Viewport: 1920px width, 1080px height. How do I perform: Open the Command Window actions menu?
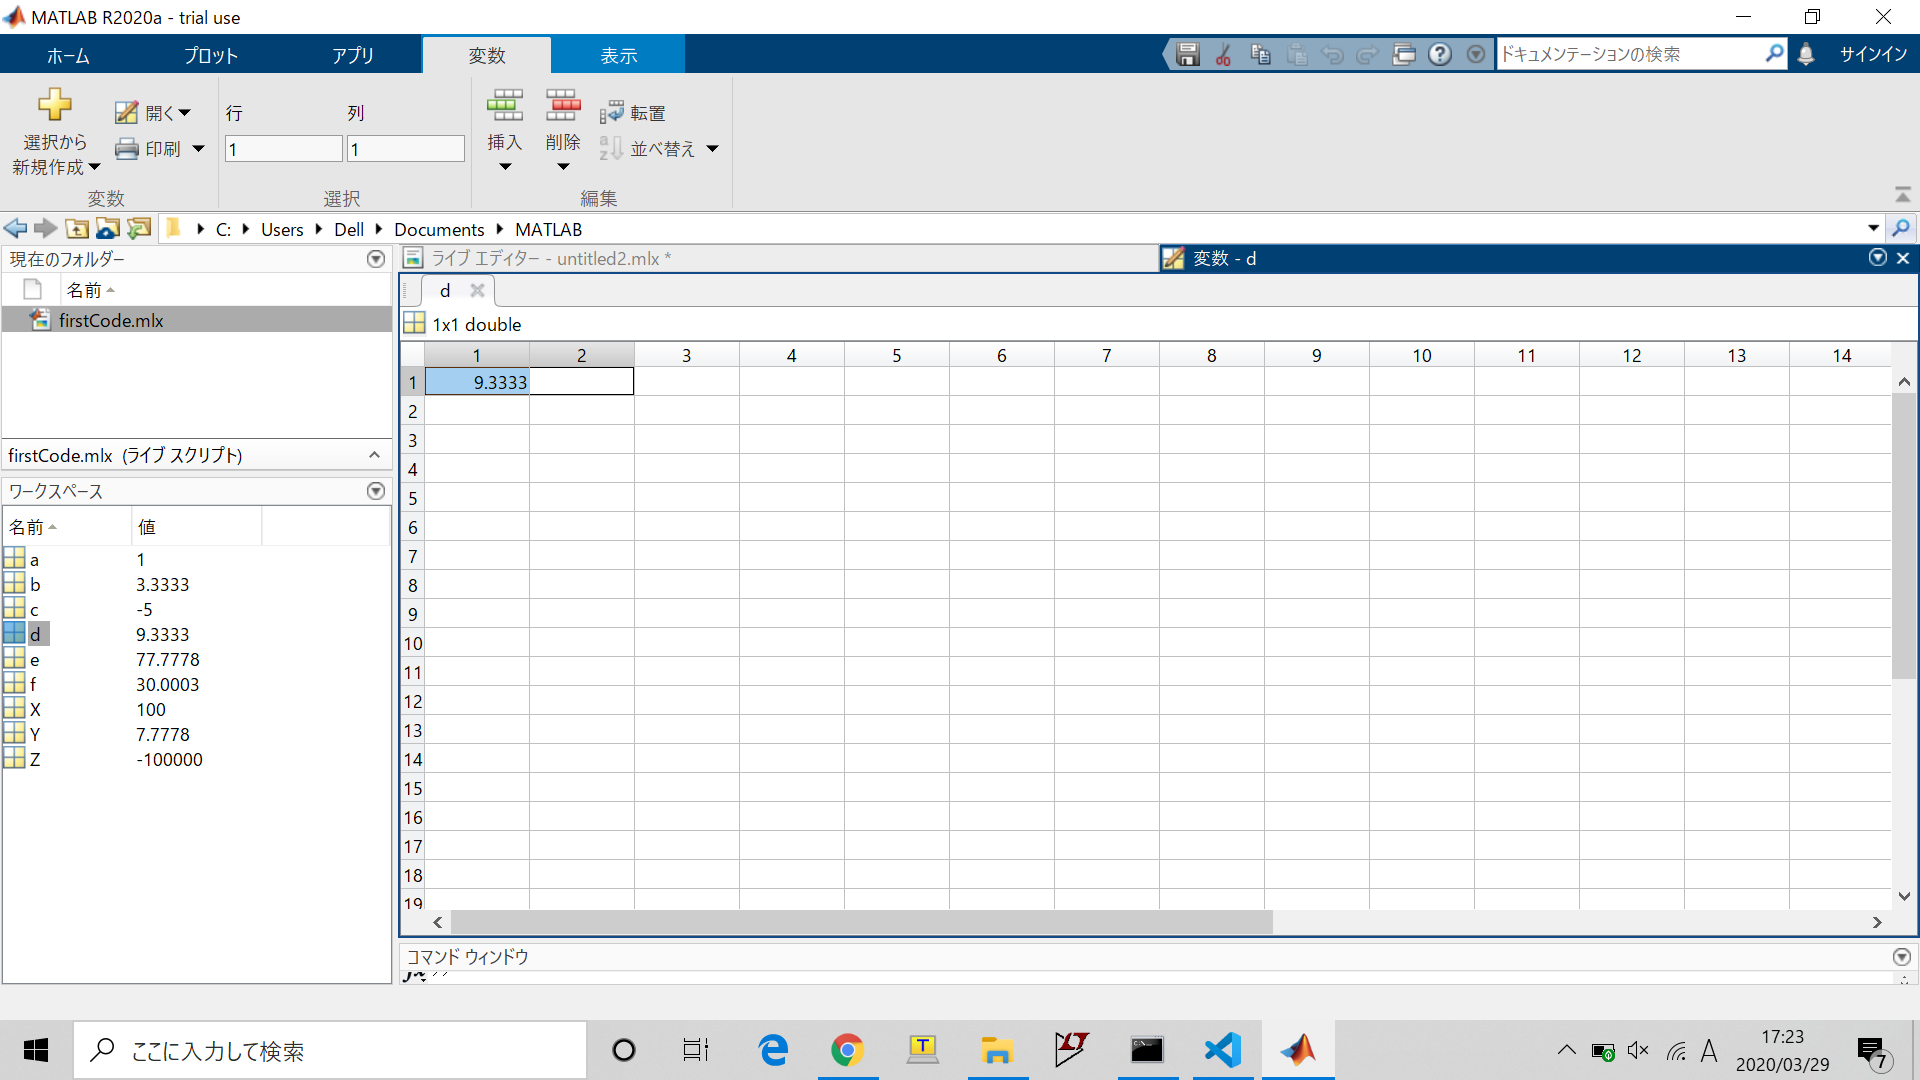pos(1902,957)
